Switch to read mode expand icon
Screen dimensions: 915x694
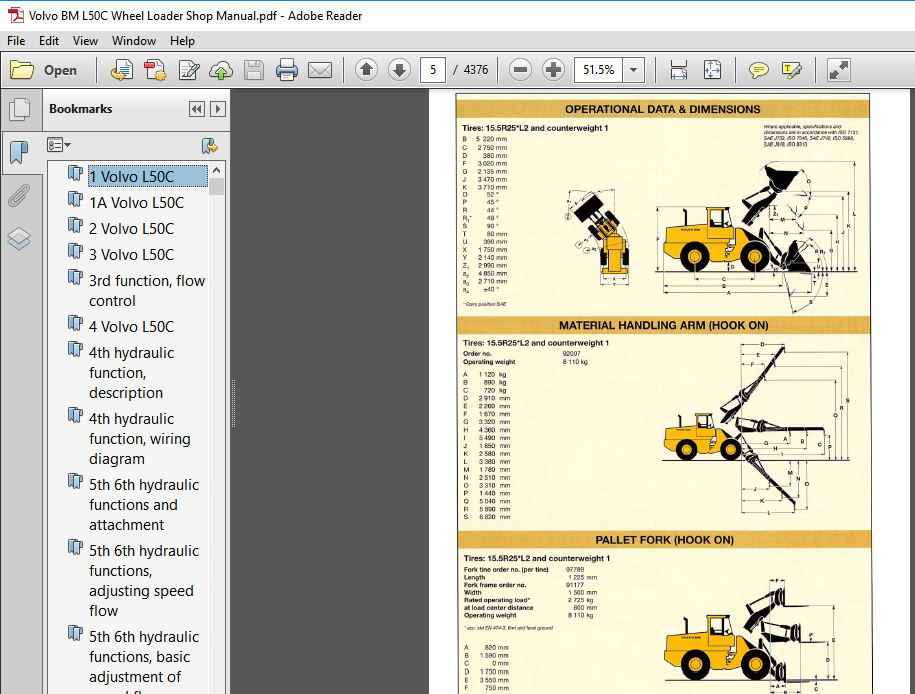click(839, 70)
